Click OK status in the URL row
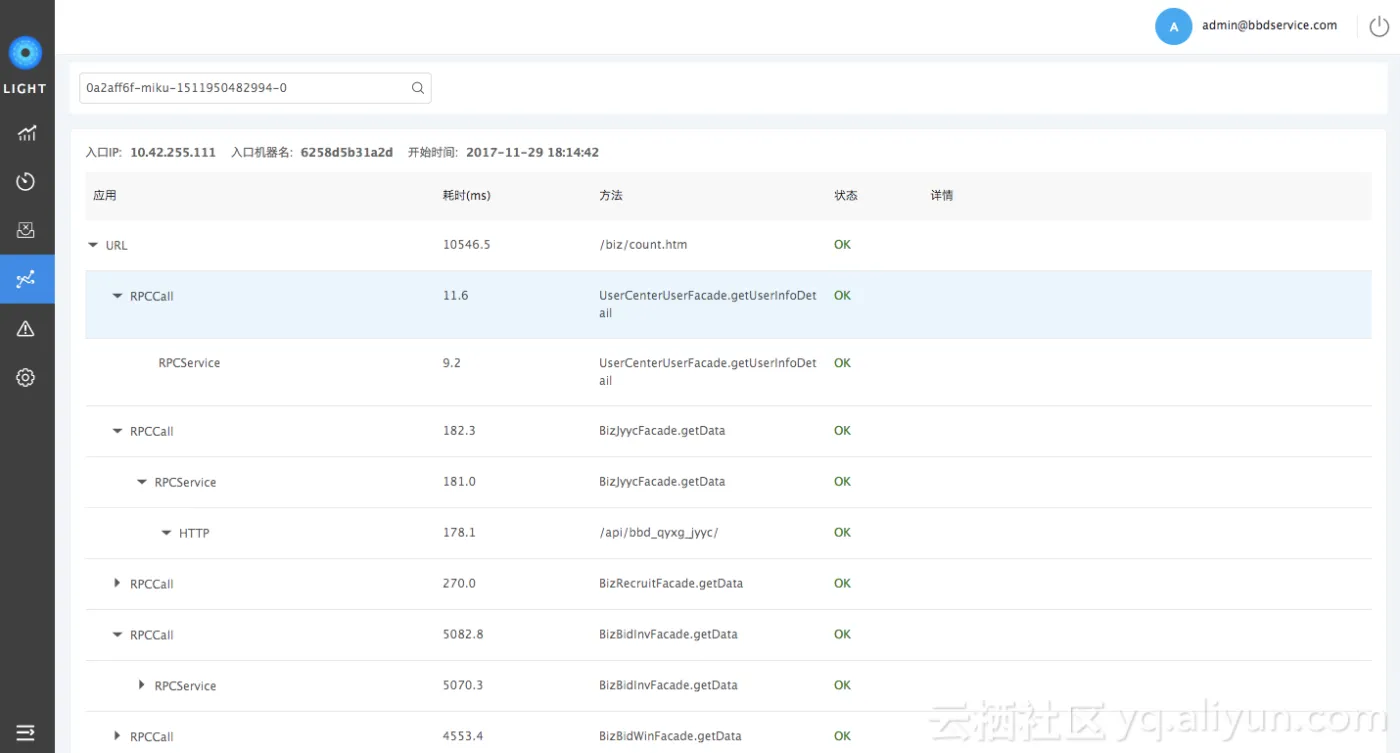The image size is (1400, 753). pos(842,244)
